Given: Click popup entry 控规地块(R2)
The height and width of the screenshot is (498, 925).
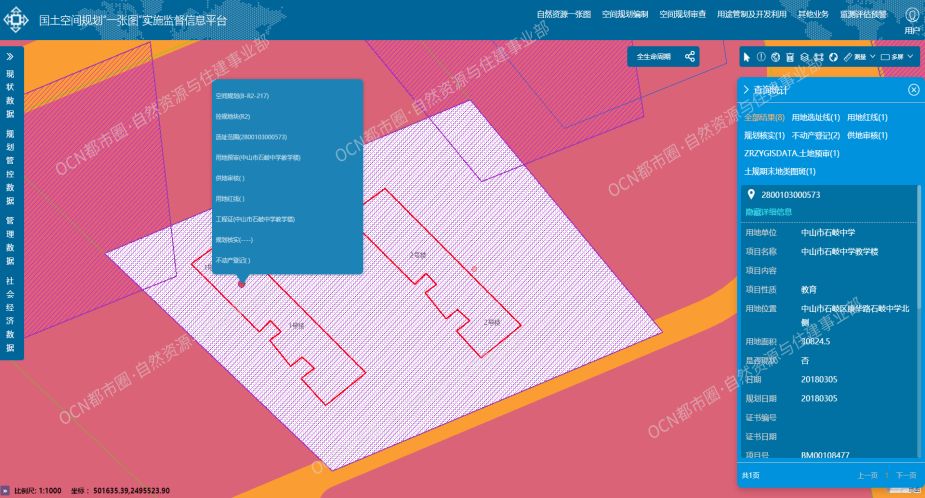Looking at the screenshot, I should 233,116.
